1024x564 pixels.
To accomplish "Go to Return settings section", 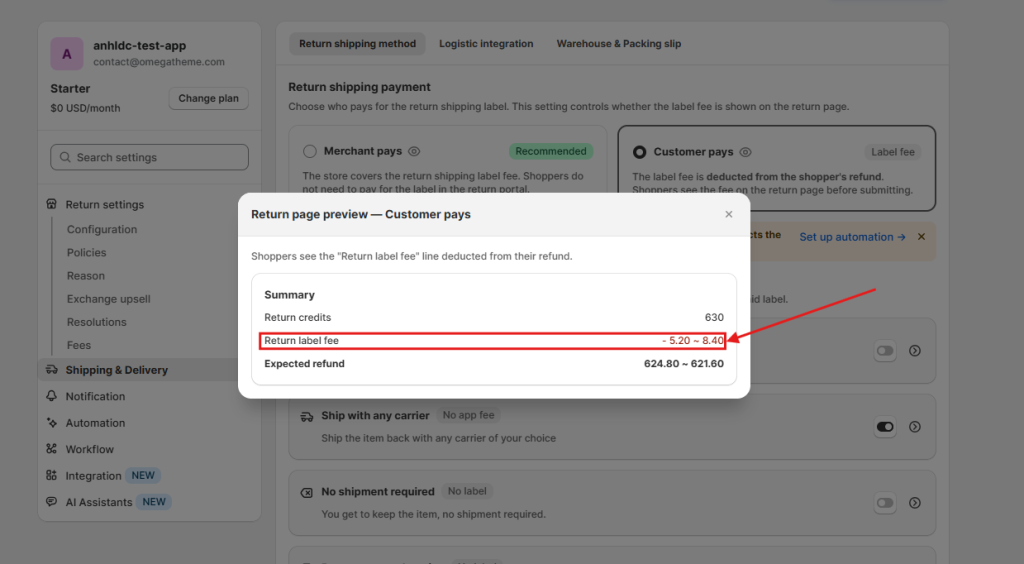I will [104, 204].
